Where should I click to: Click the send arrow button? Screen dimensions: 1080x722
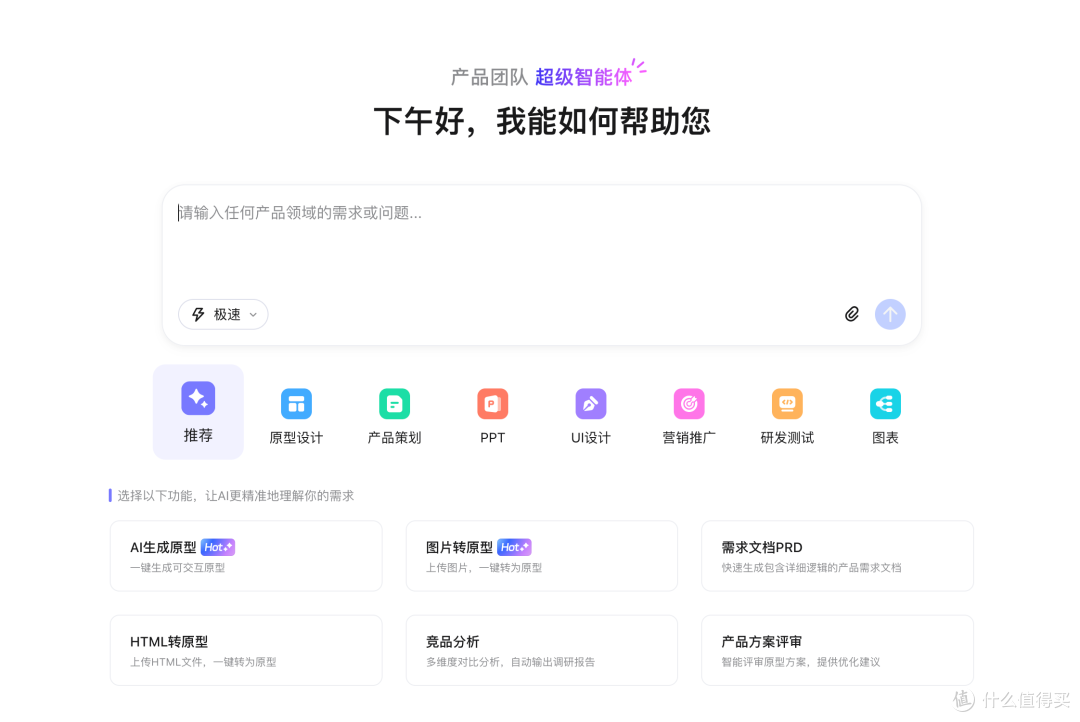(890, 314)
